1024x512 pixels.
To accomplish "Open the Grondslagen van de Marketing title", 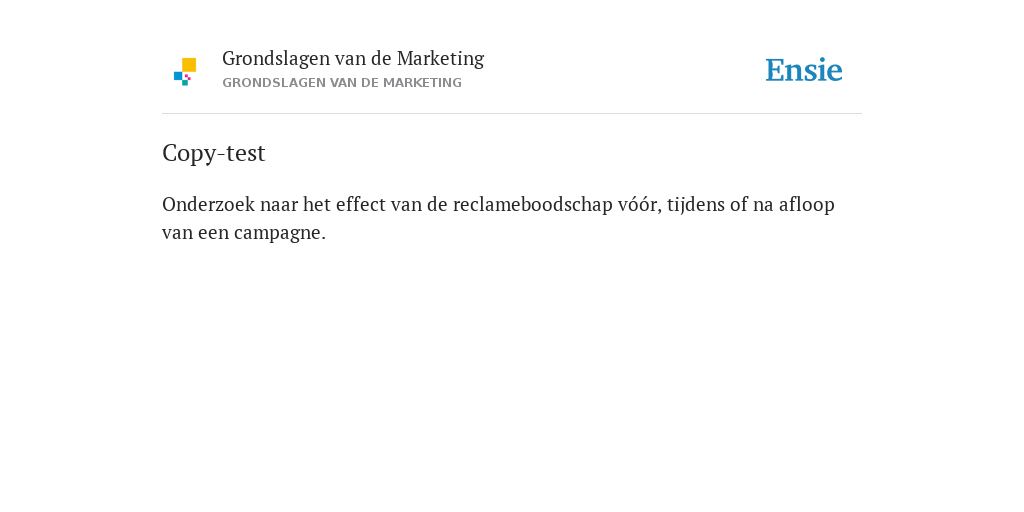I will pyautogui.click(x=353, y=59).
